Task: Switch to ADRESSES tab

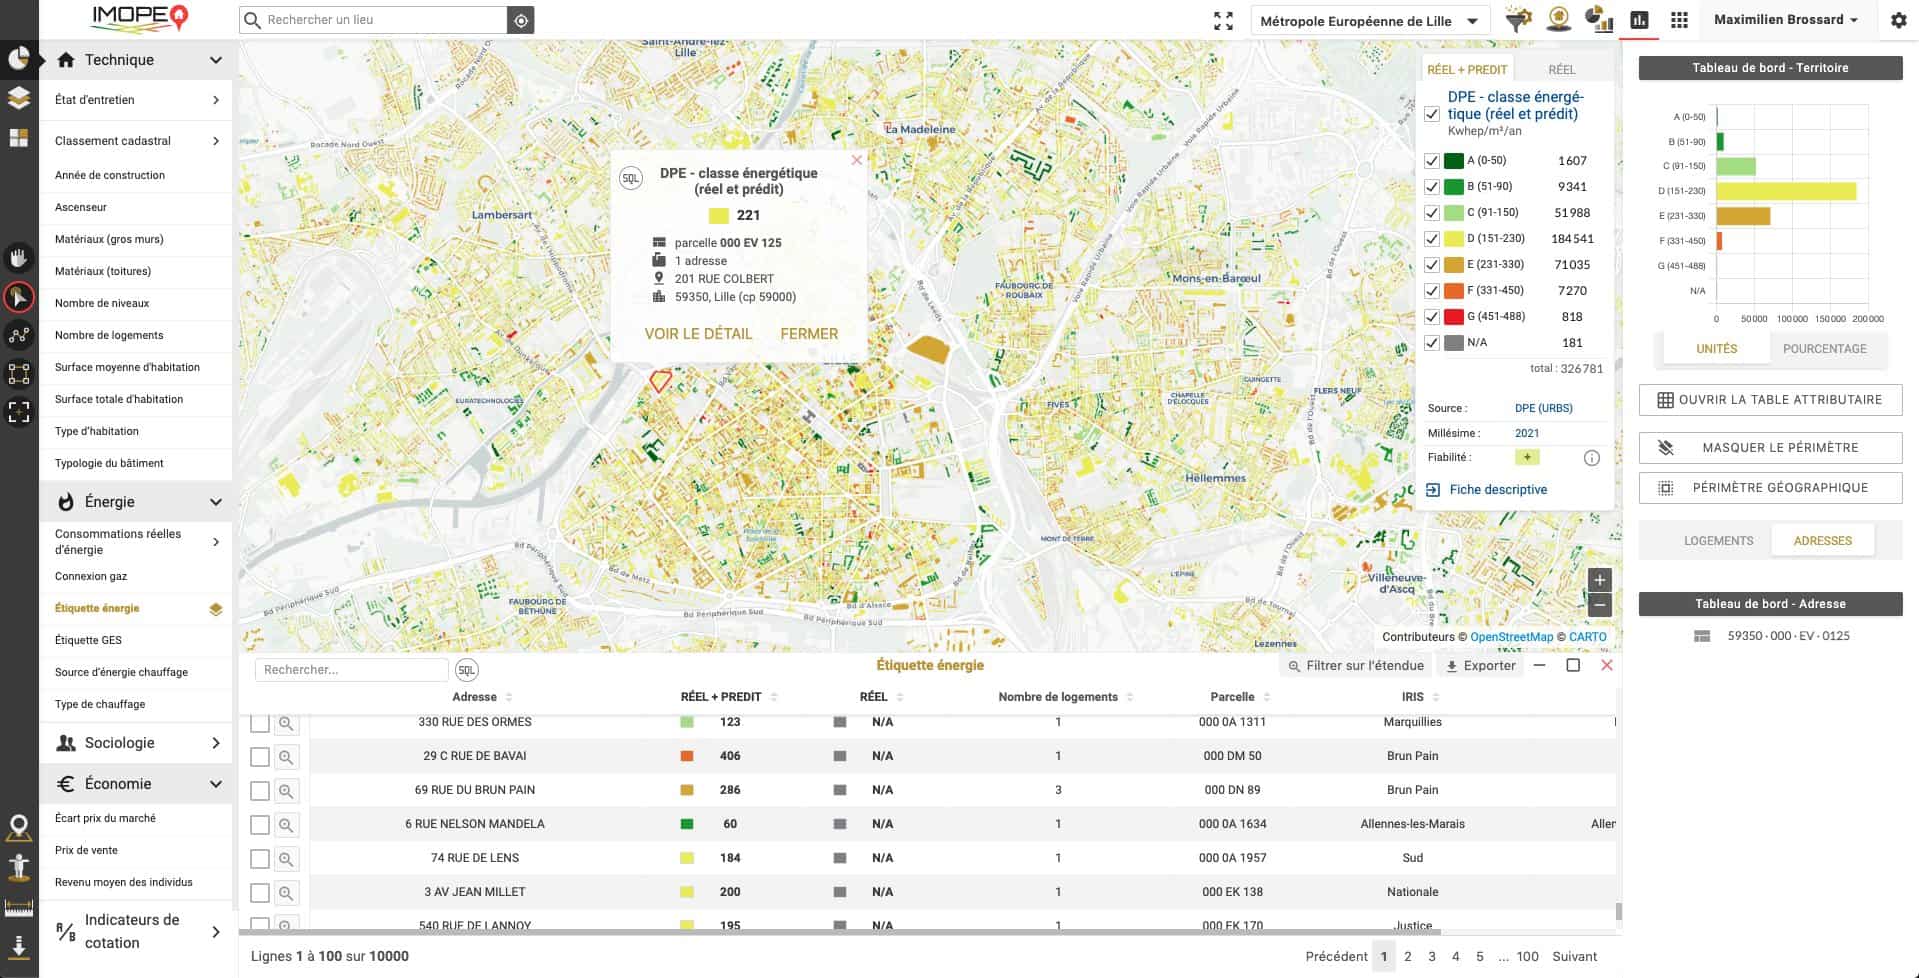Action: tap(1822, 541)
